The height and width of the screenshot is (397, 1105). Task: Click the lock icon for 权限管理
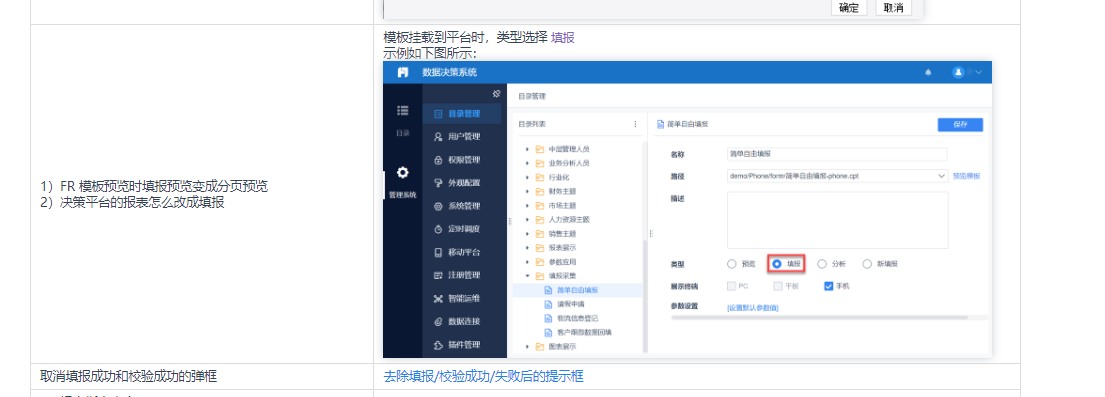(x=438, y=160)
